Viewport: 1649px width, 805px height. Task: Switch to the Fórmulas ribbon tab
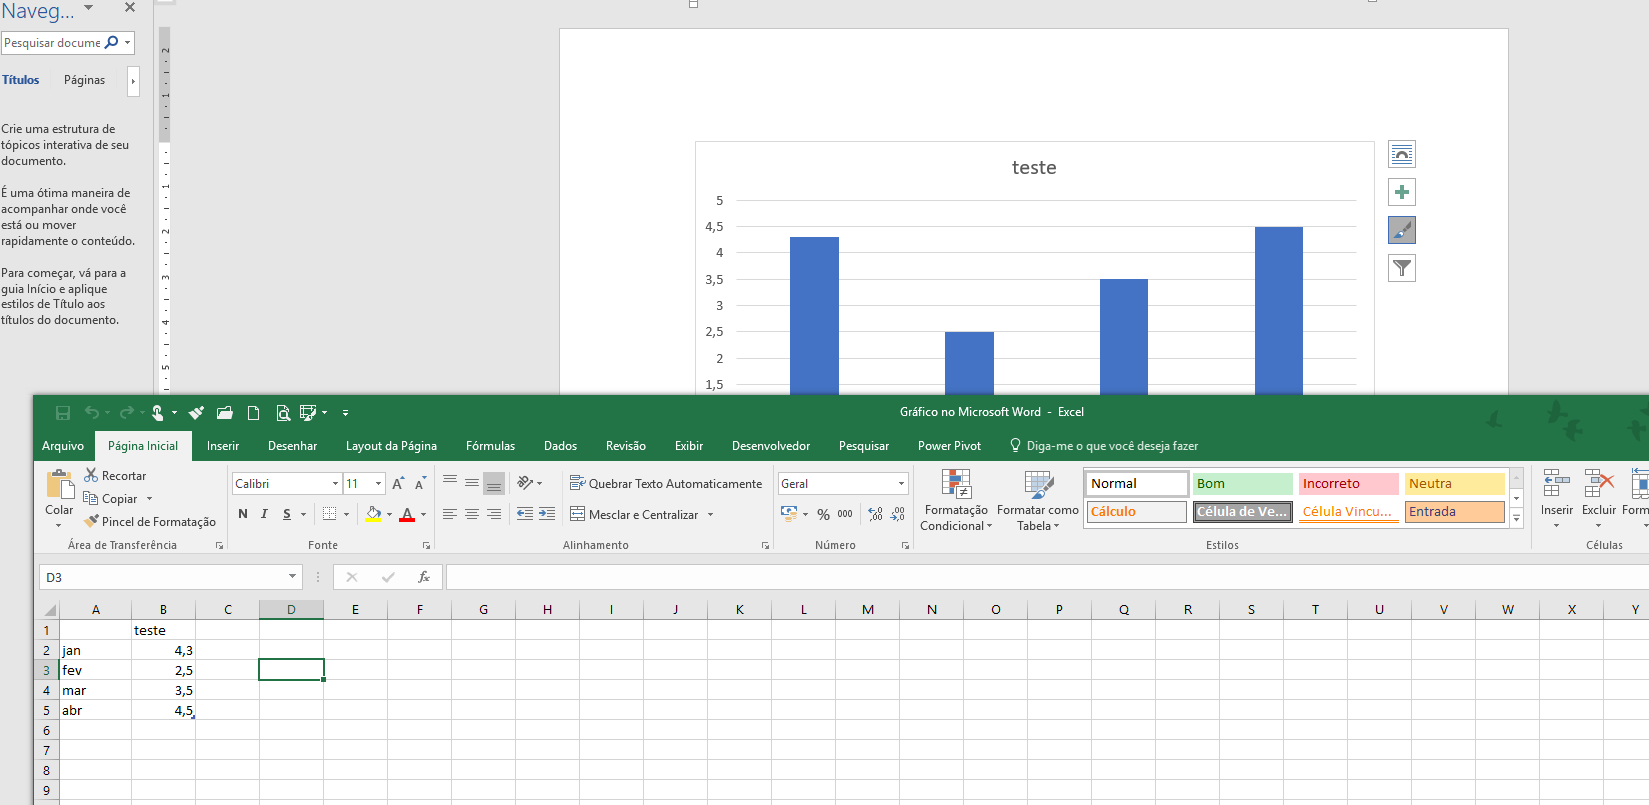[x=490, y=446]
